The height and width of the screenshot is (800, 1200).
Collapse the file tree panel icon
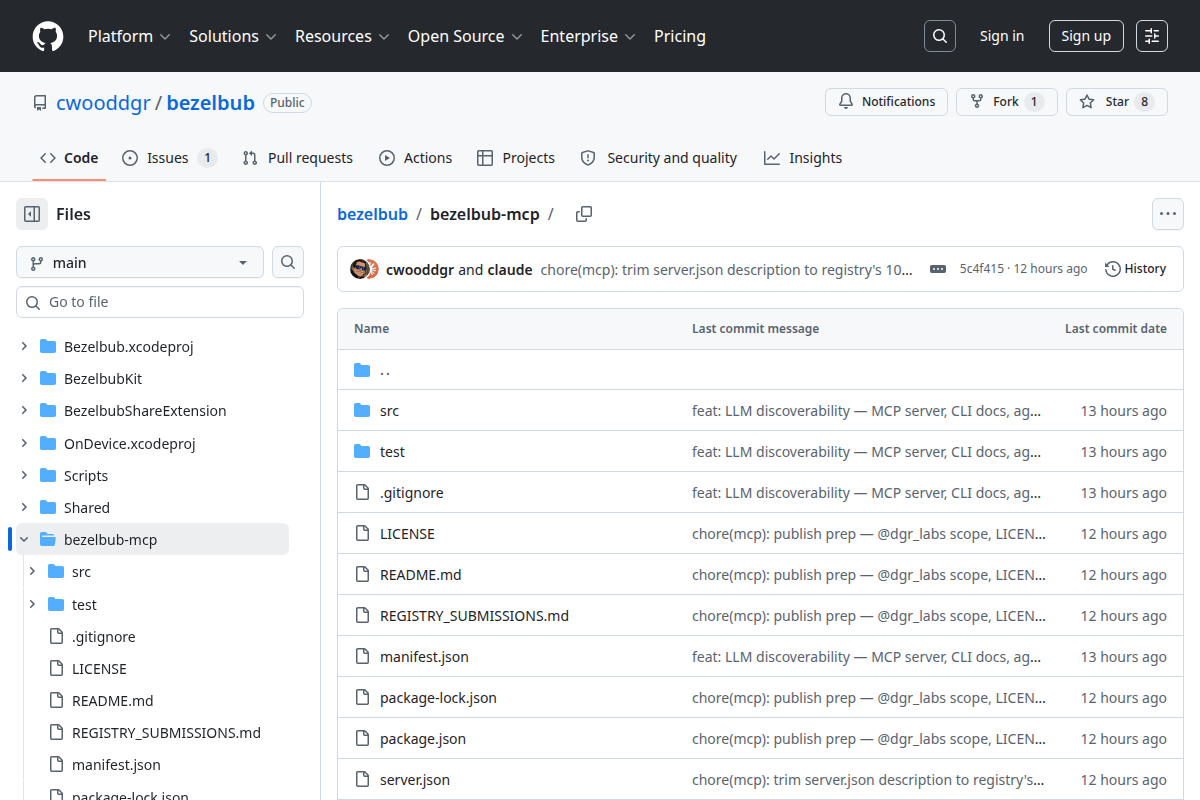32,214
